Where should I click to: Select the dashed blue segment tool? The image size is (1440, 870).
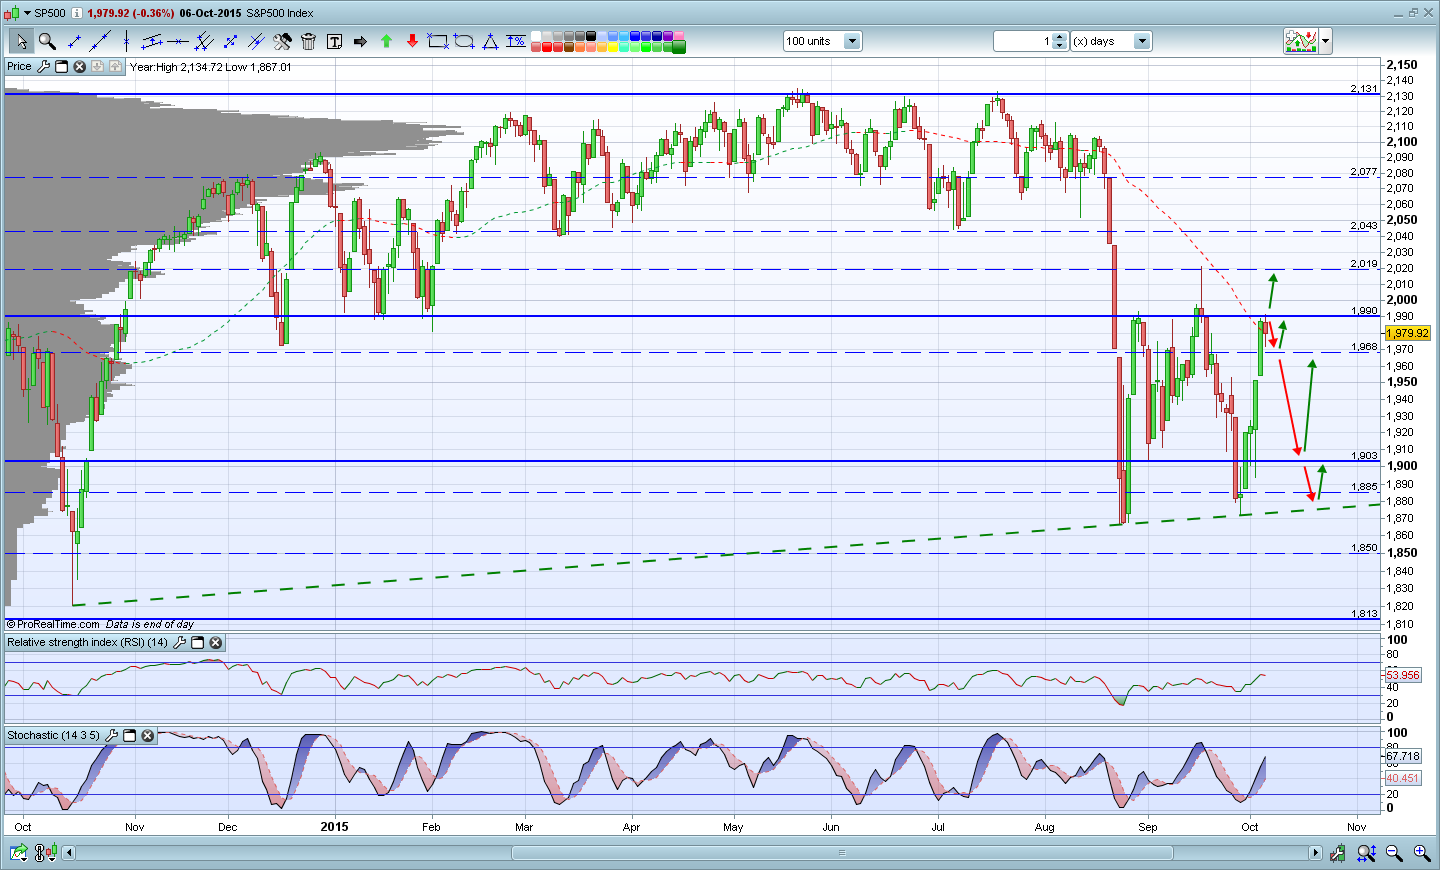point(230,41)
